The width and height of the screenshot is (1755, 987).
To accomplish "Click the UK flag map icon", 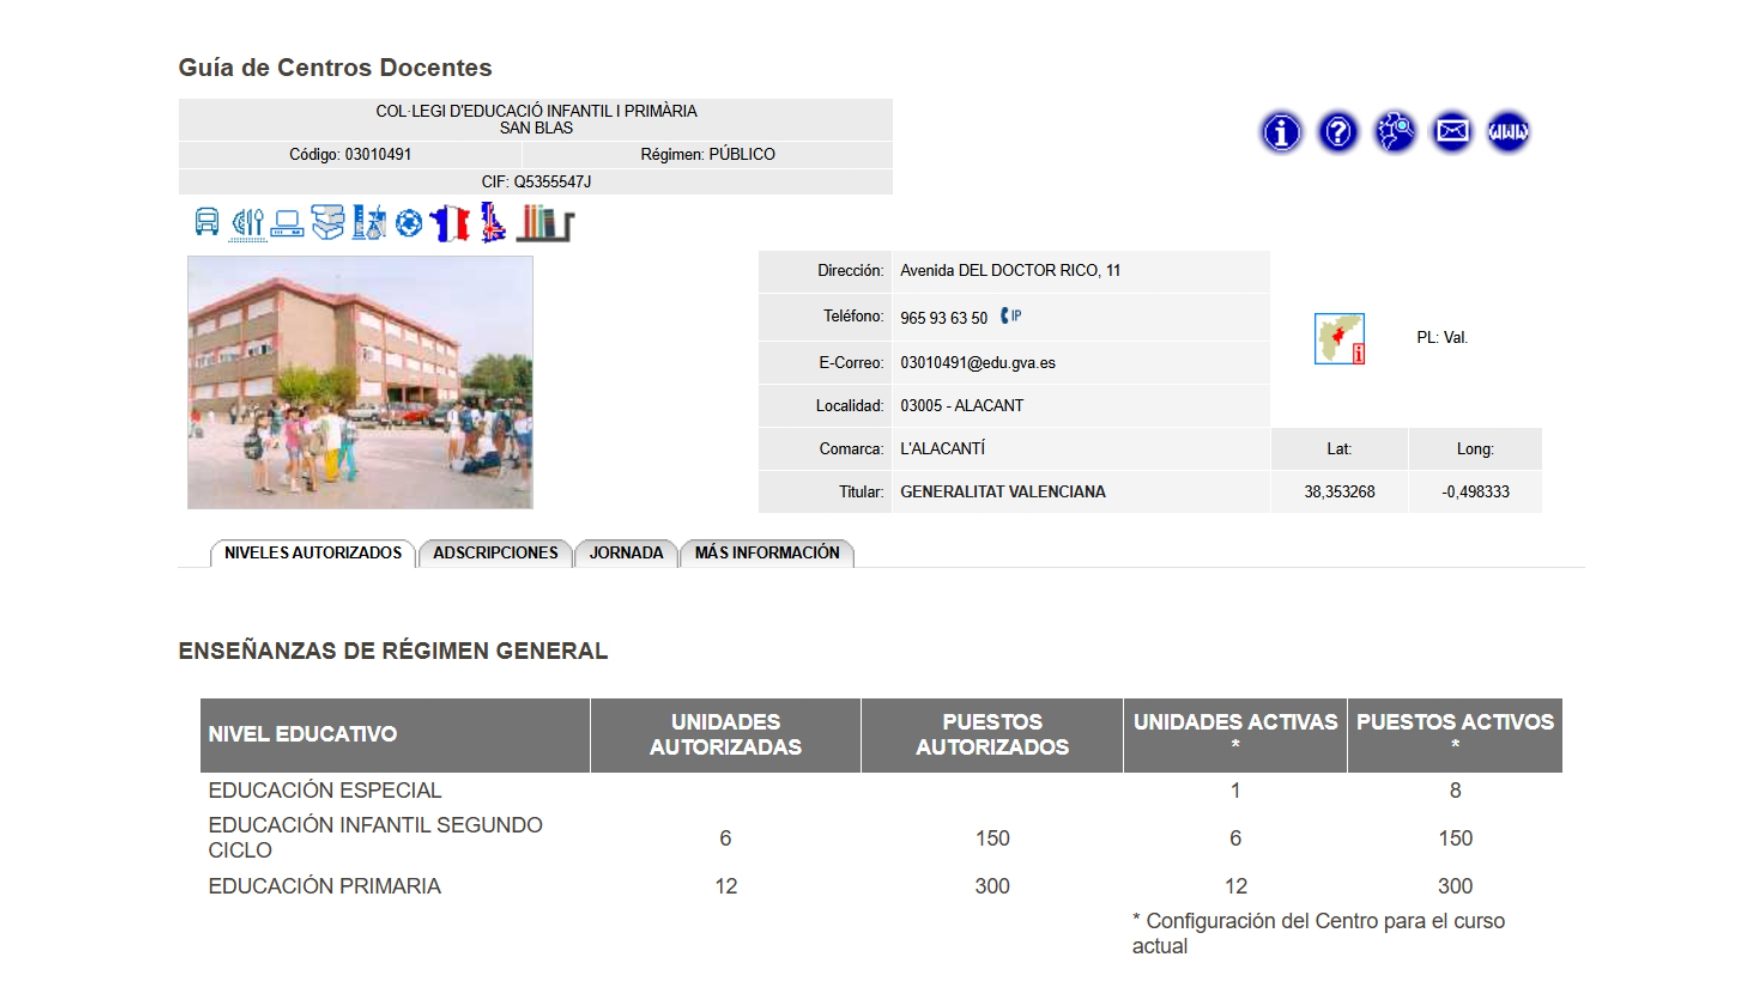I will point(492,222).
